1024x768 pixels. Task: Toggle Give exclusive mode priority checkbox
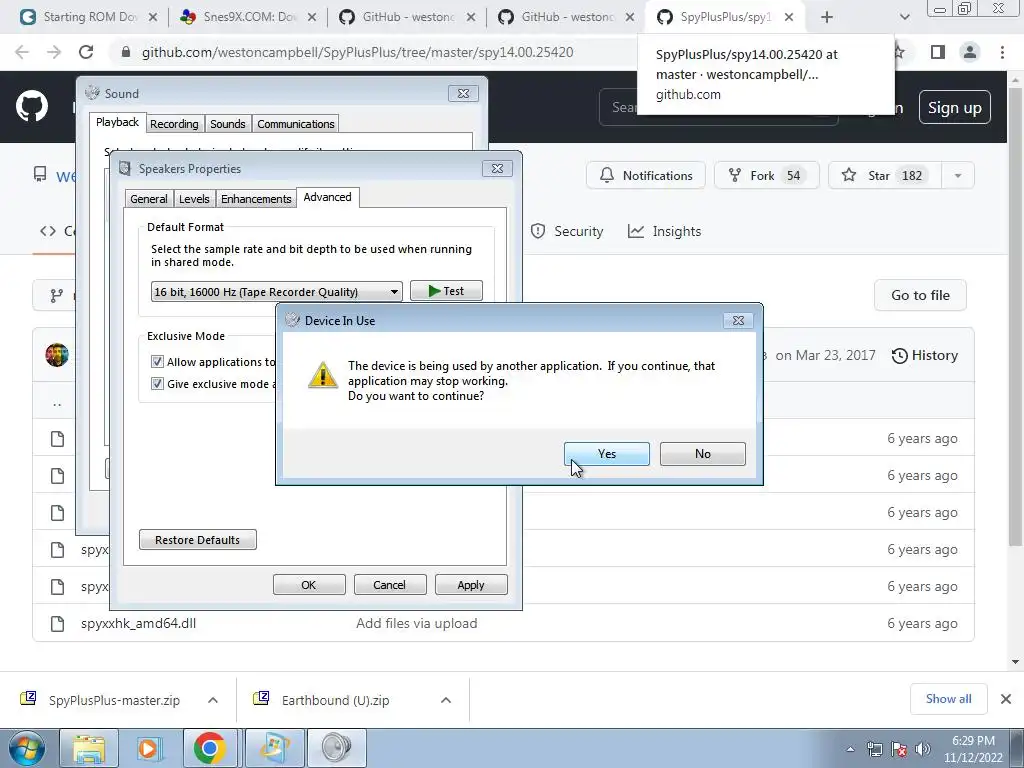click(x=157, y=383)
